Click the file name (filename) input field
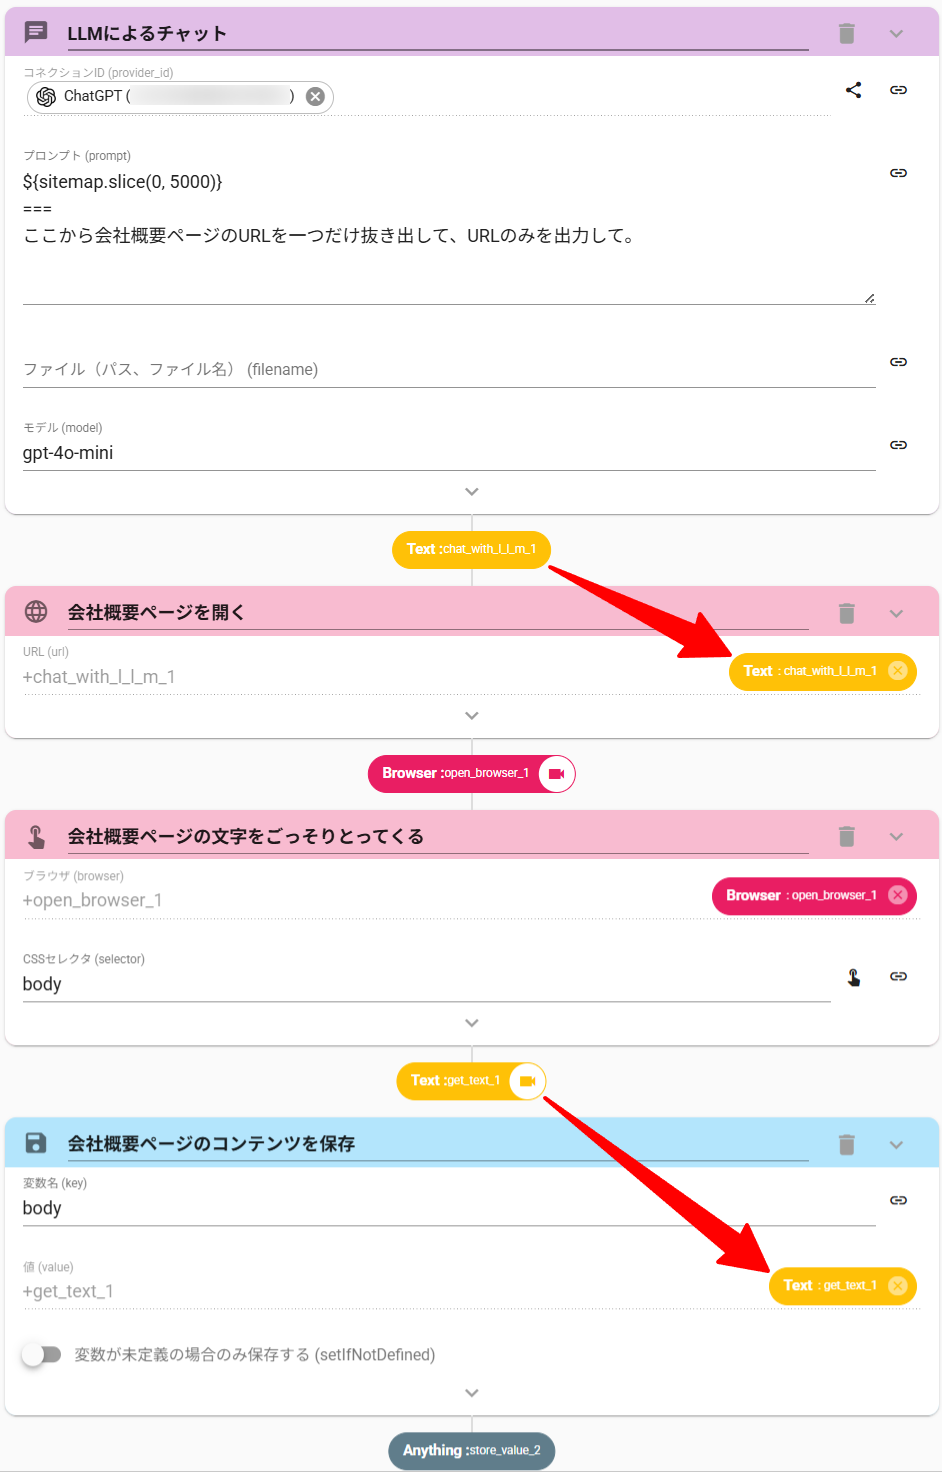The height and width of the screenshot is (1472, 942). [x=448, y=370]
